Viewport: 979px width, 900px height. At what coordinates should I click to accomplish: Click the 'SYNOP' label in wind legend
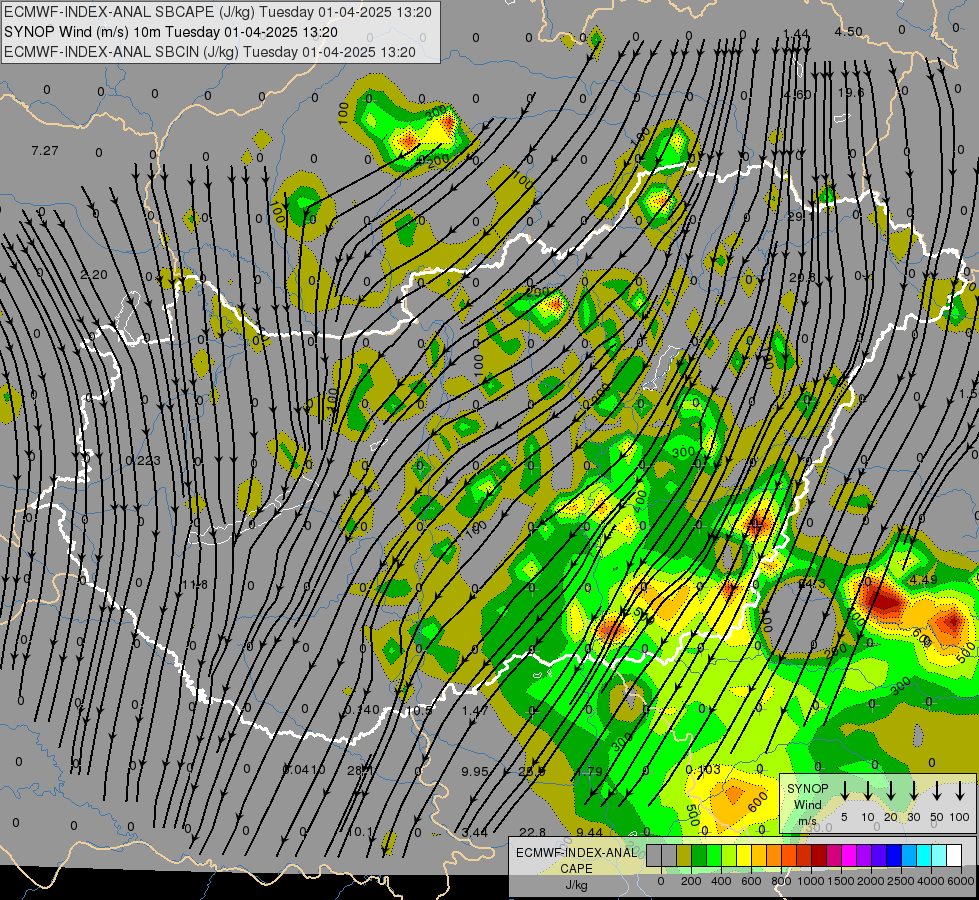807,788
